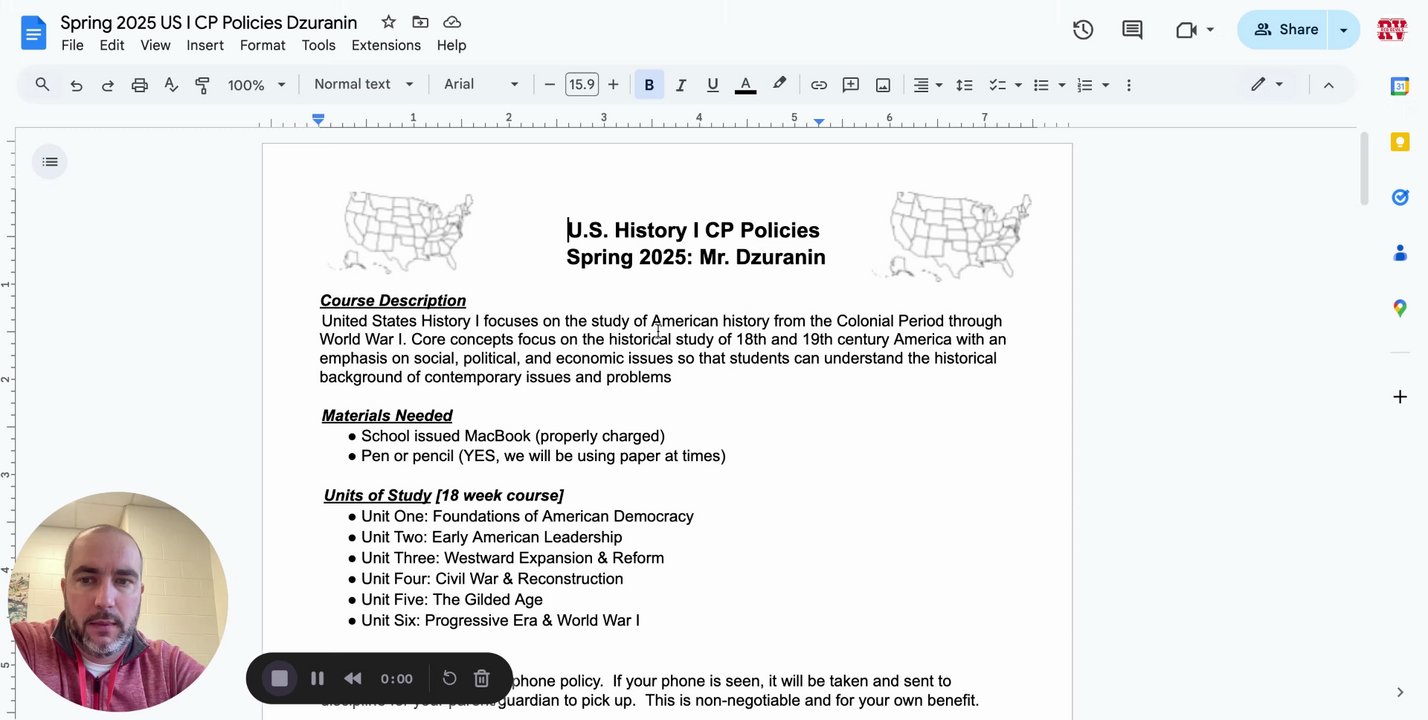Choose a highlight color
1428x720 pixels.
779,85
